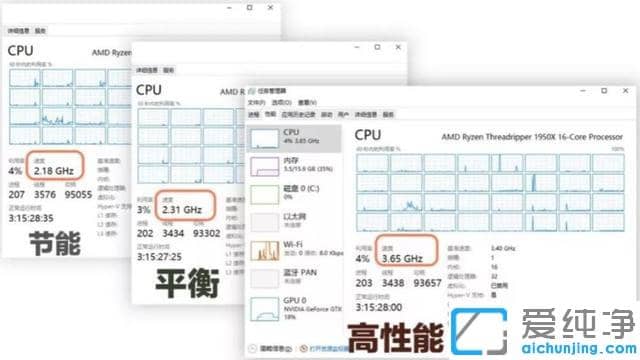Click the handle count 93302 in the middle window
This screenshot has width=640, height=360.
coord(207,233)
